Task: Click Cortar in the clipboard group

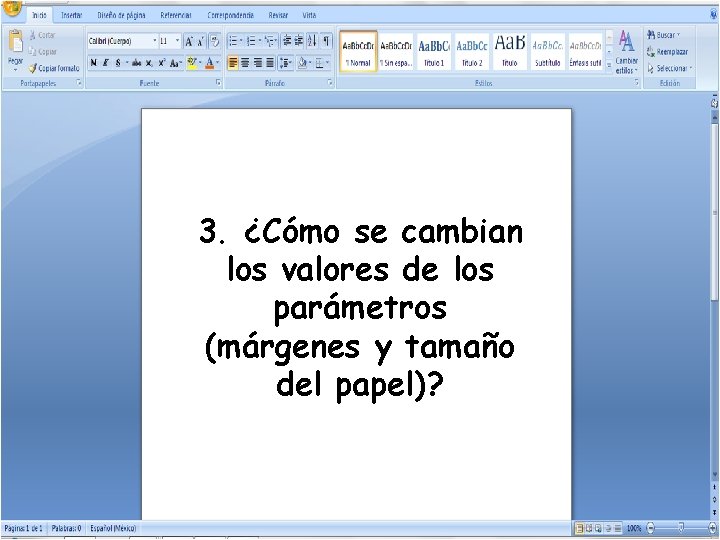Action: (x=42, y=35)
